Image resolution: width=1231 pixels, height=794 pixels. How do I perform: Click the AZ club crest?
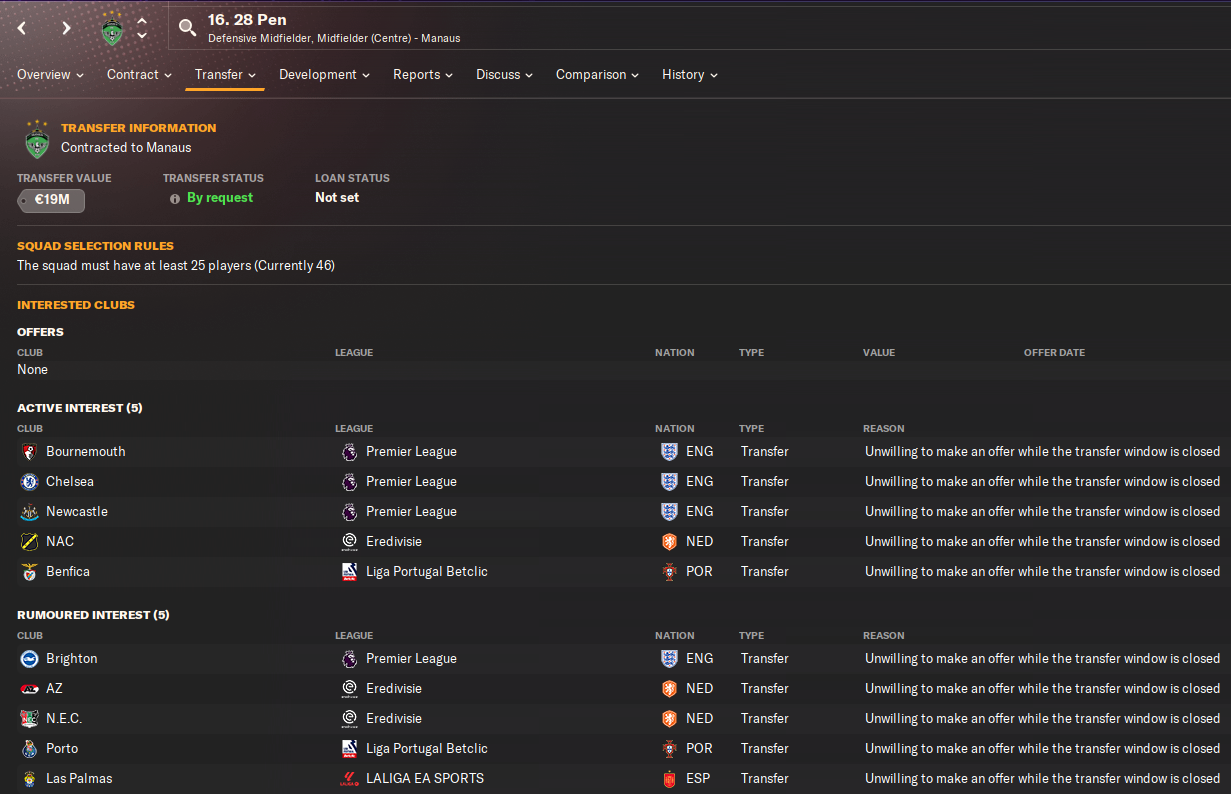29,689
